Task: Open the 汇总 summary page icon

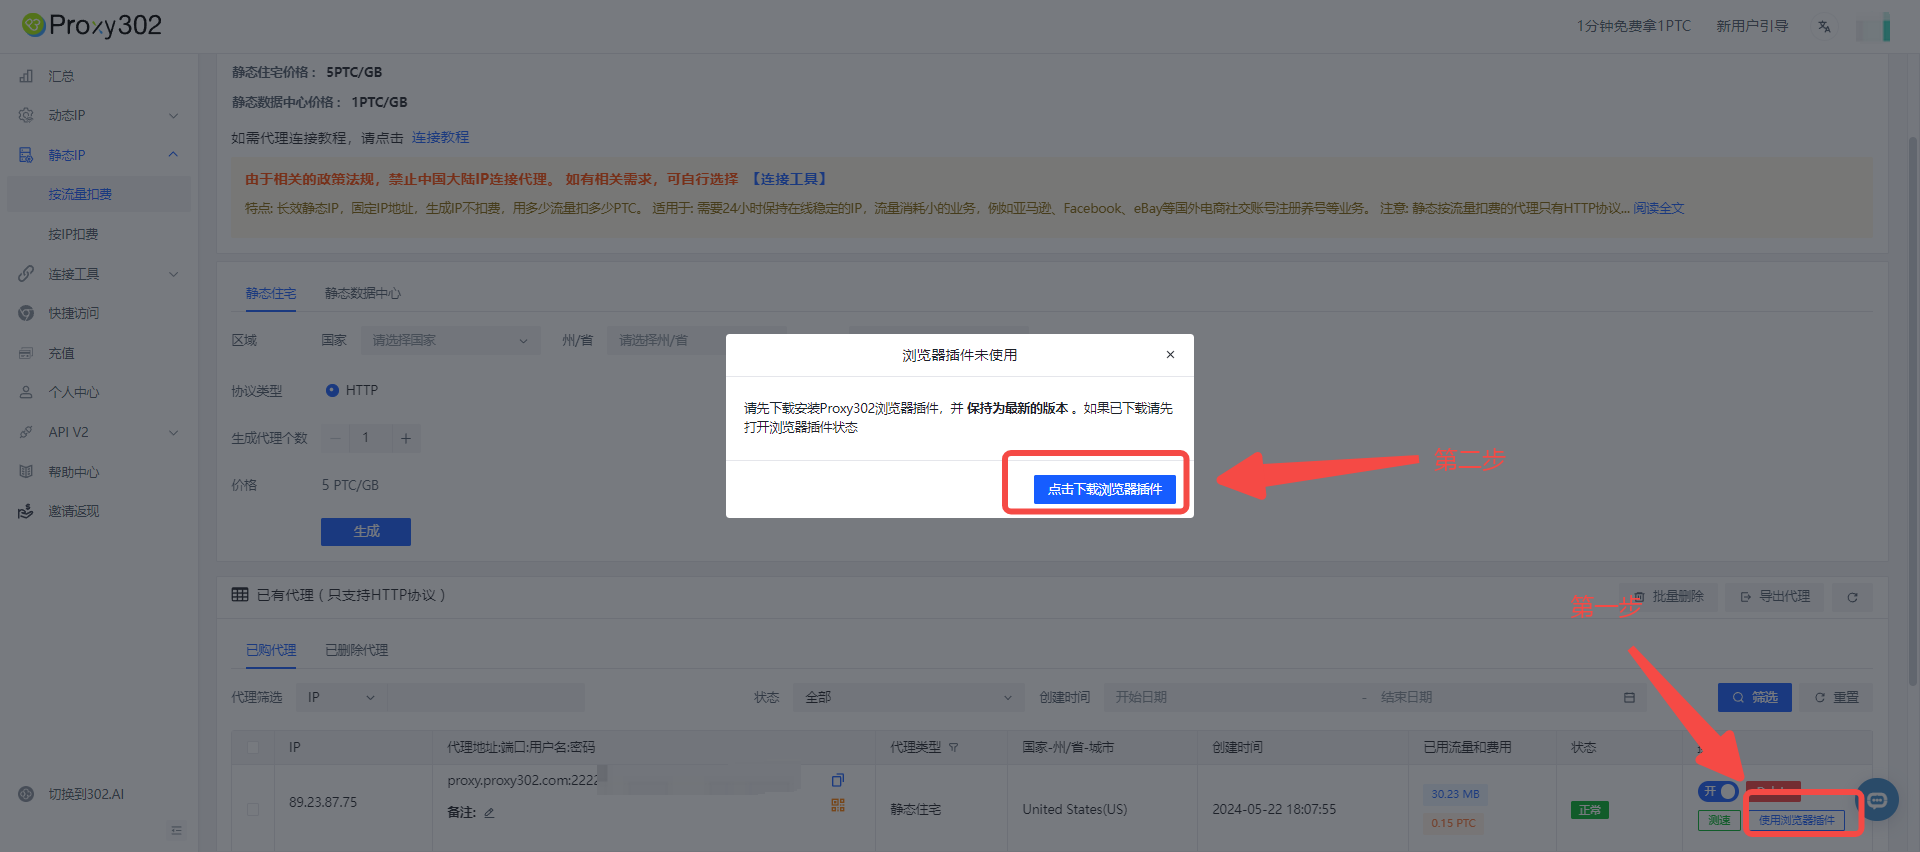Action: [x=26, y=76]
